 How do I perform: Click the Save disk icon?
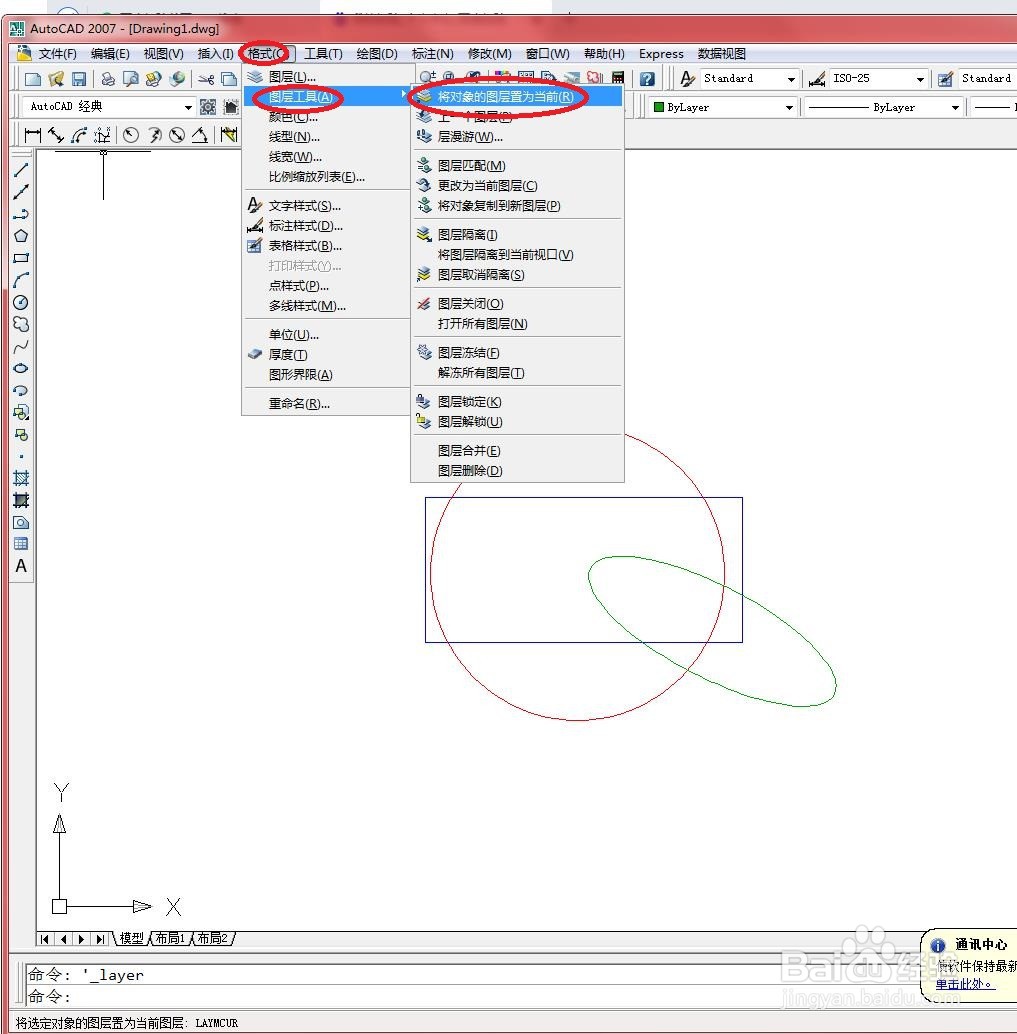point(79,79)
